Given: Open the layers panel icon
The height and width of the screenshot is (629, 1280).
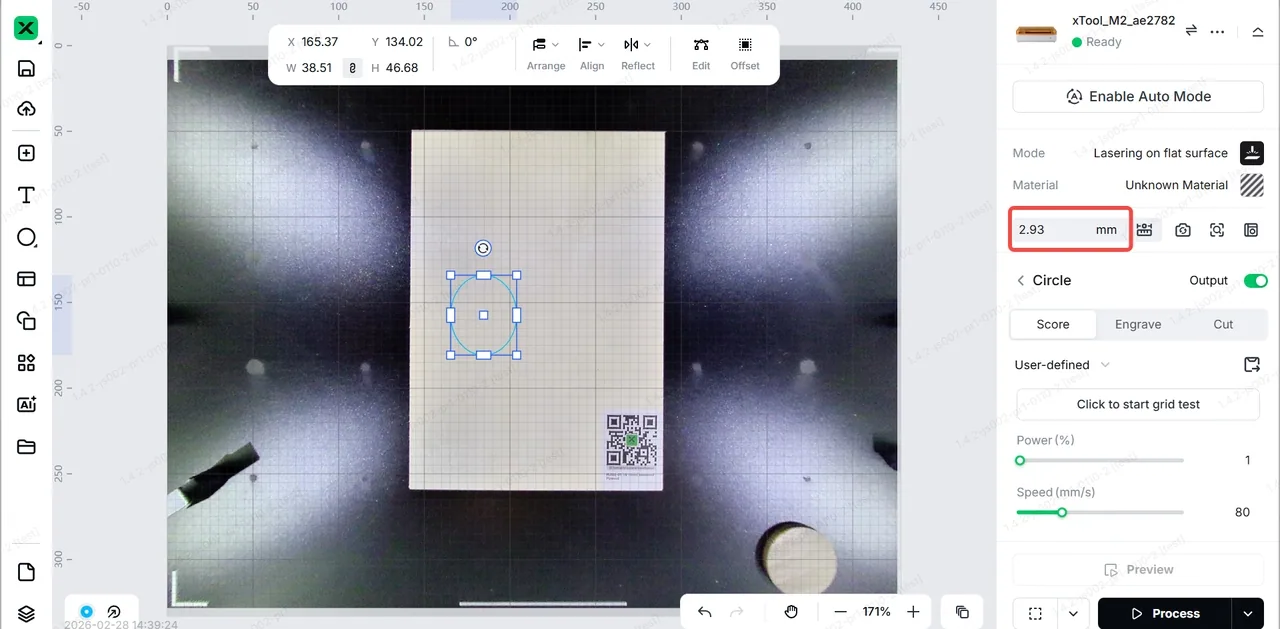Looking at the screenshot, I should pyautogui.click(x=27, y=613).
